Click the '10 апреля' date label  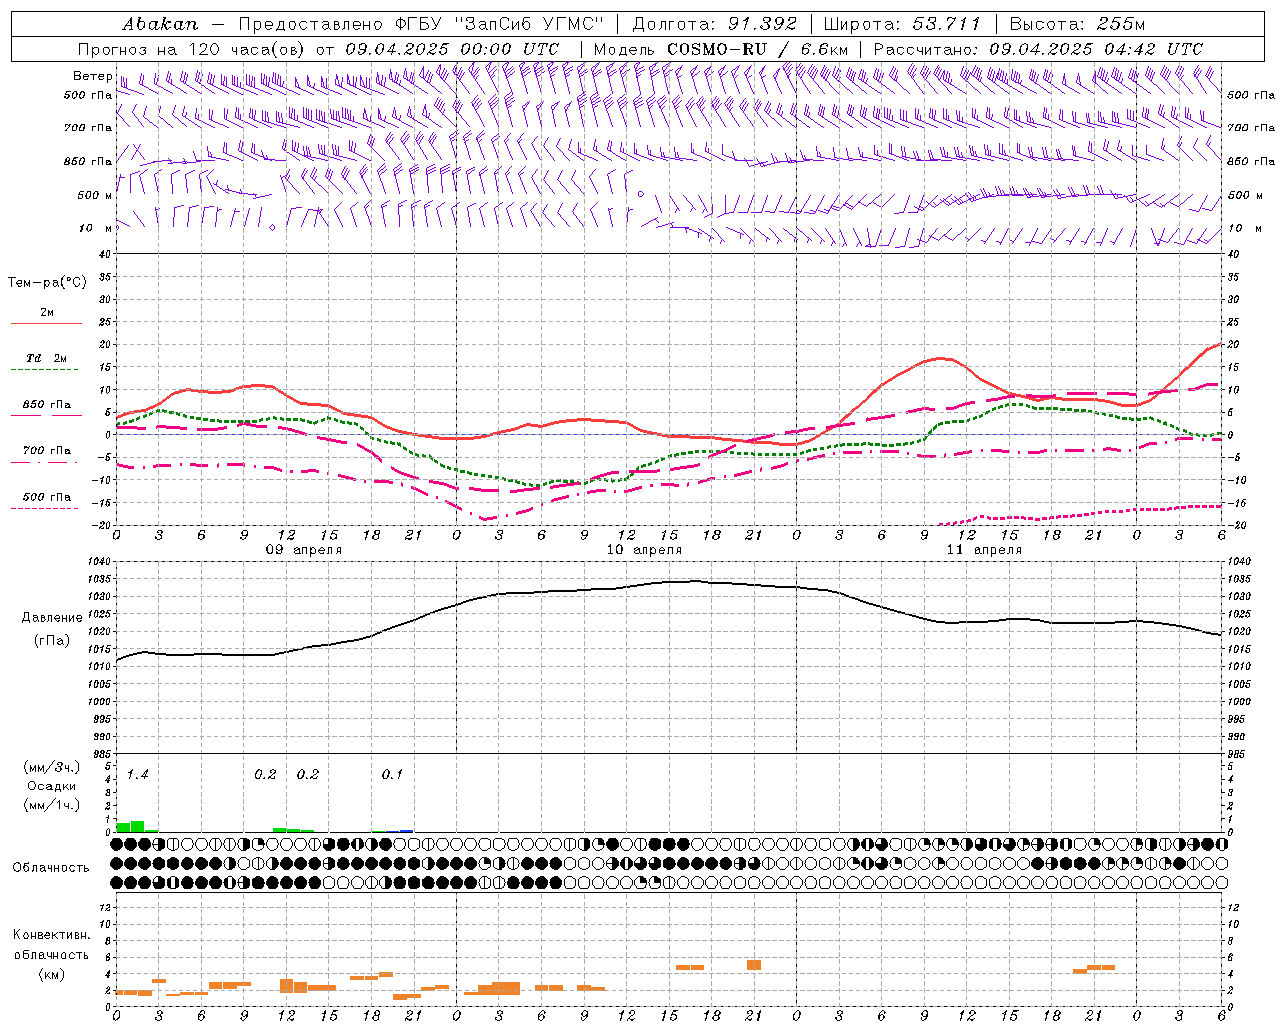tap(644, 550)
